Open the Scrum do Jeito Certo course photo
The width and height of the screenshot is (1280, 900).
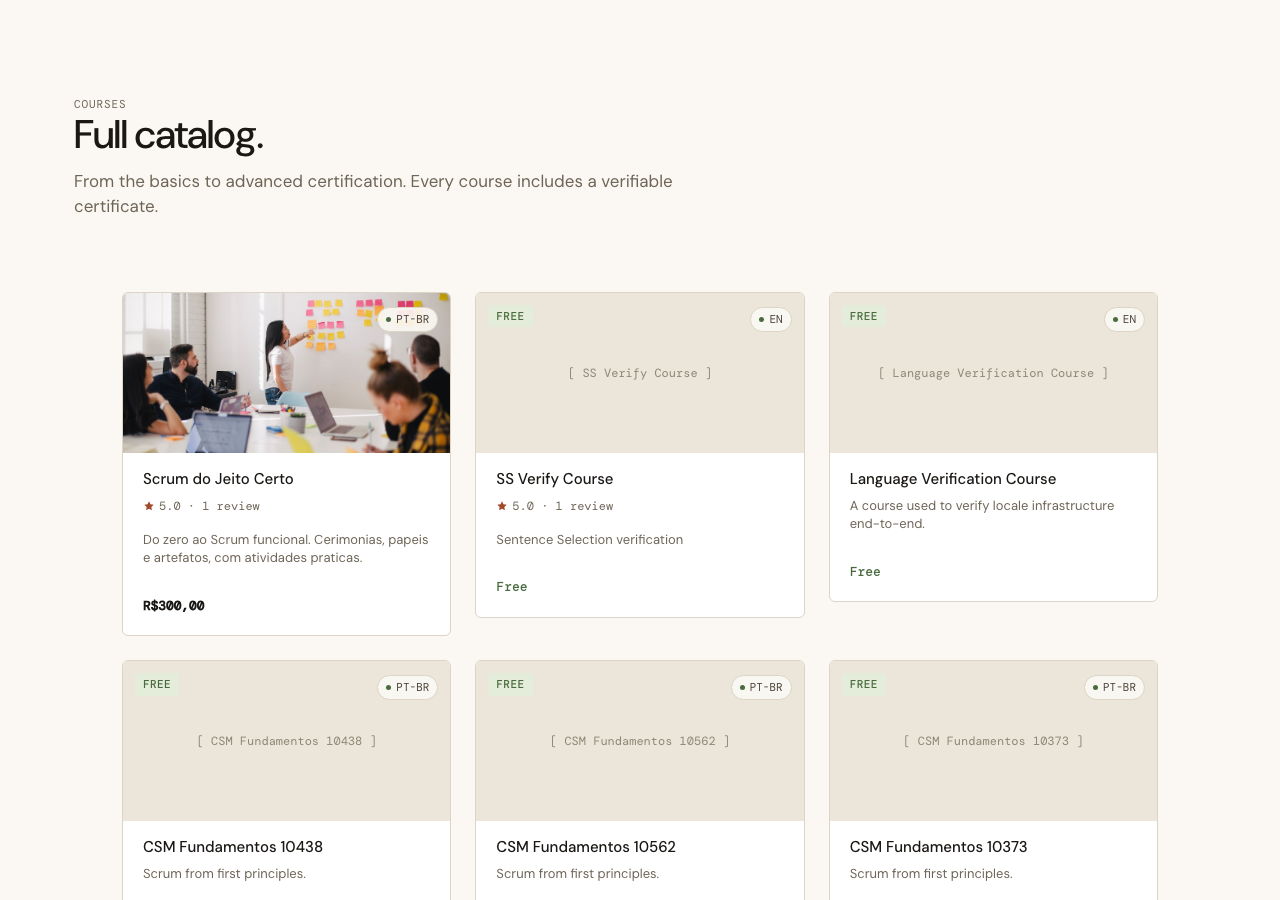point(286,373)
